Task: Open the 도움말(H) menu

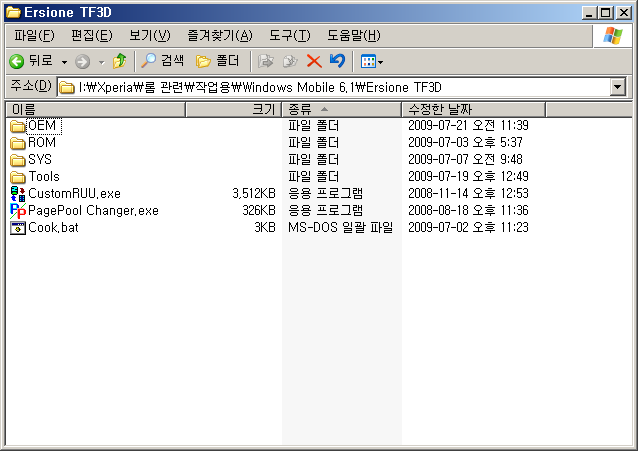Action: tap(354, 36)
